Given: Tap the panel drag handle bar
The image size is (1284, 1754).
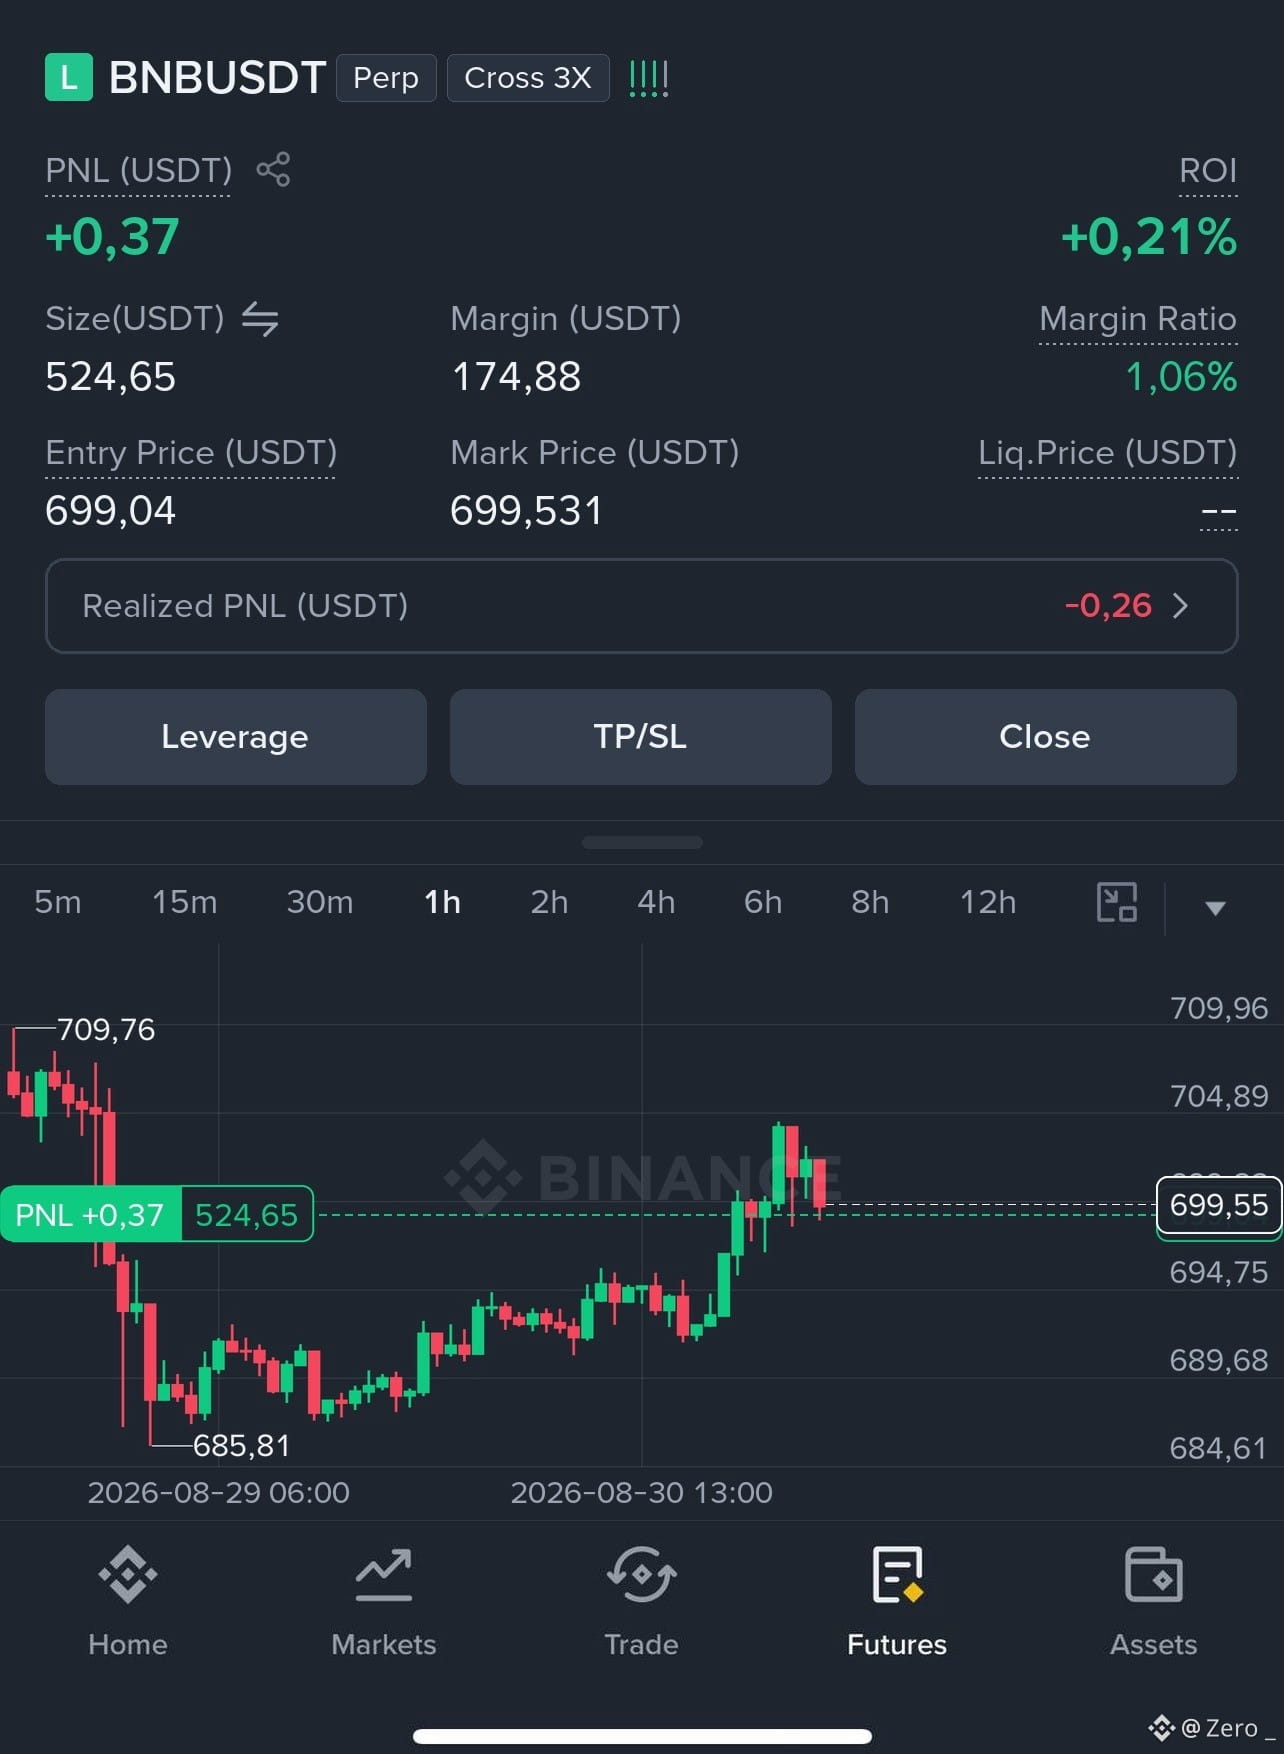Looking at the screenshot, I should tap(642, 843).
